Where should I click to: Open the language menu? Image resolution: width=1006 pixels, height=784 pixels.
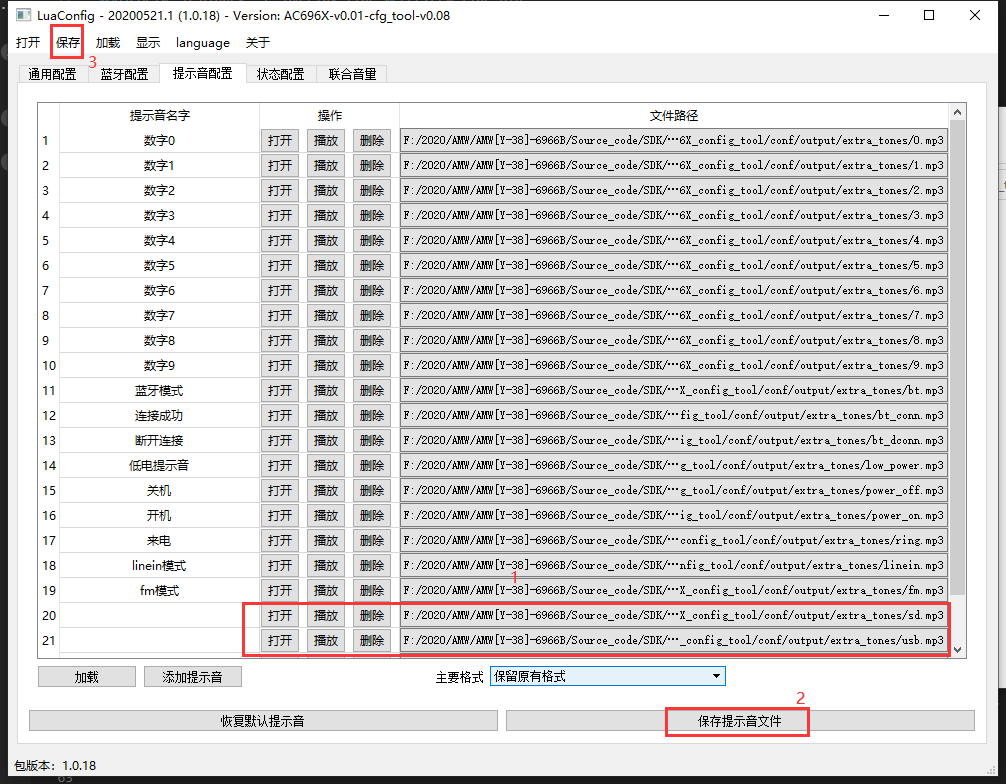click(x=203, y=42)
